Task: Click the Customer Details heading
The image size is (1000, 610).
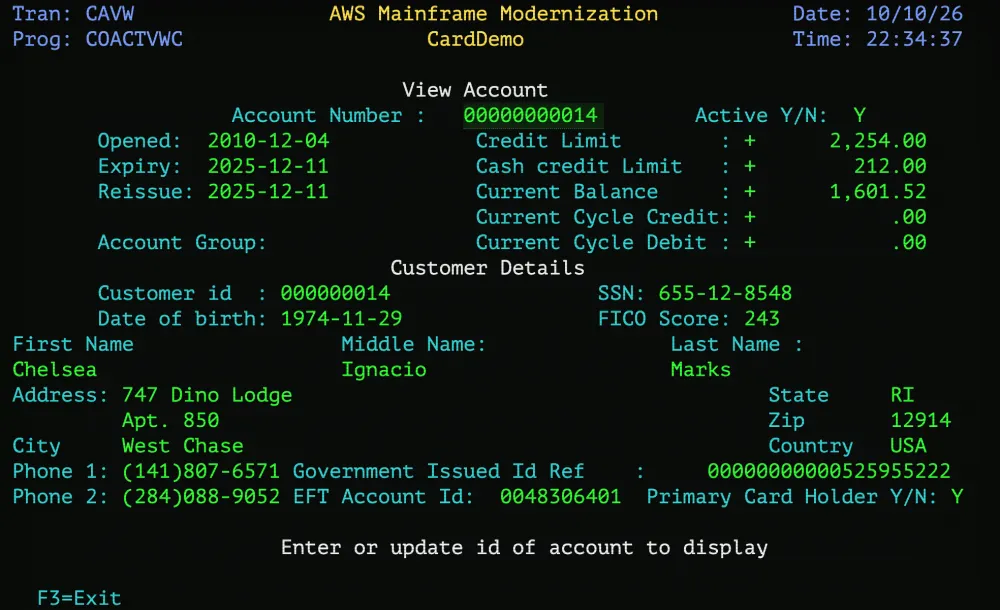Action: tap(487, 268)
